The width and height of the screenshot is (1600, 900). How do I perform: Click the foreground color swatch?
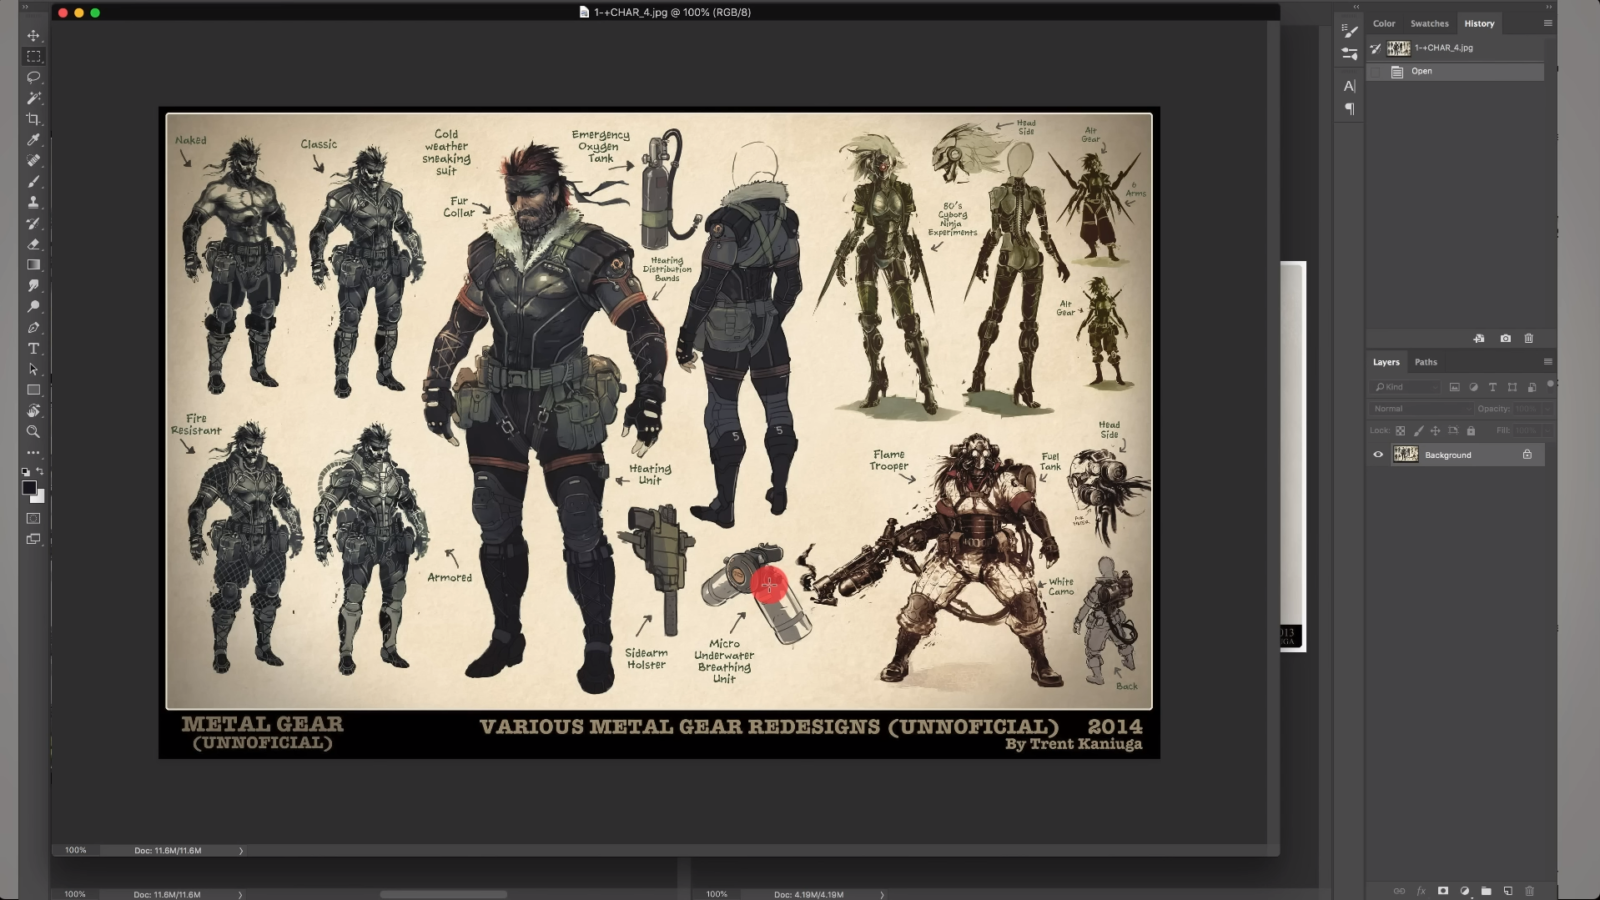click(29, 487)
